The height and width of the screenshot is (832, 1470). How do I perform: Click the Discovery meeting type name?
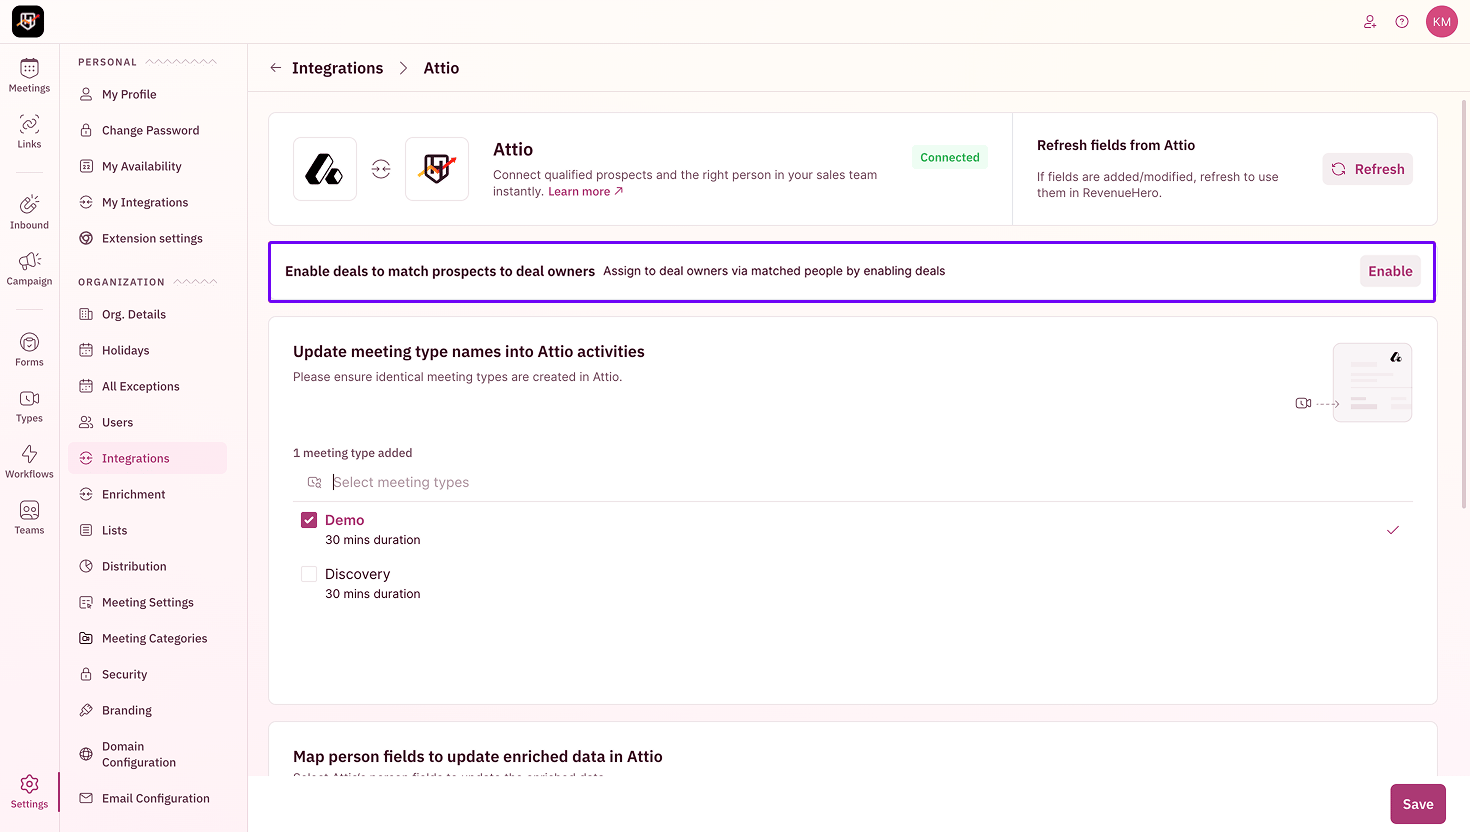357,574
